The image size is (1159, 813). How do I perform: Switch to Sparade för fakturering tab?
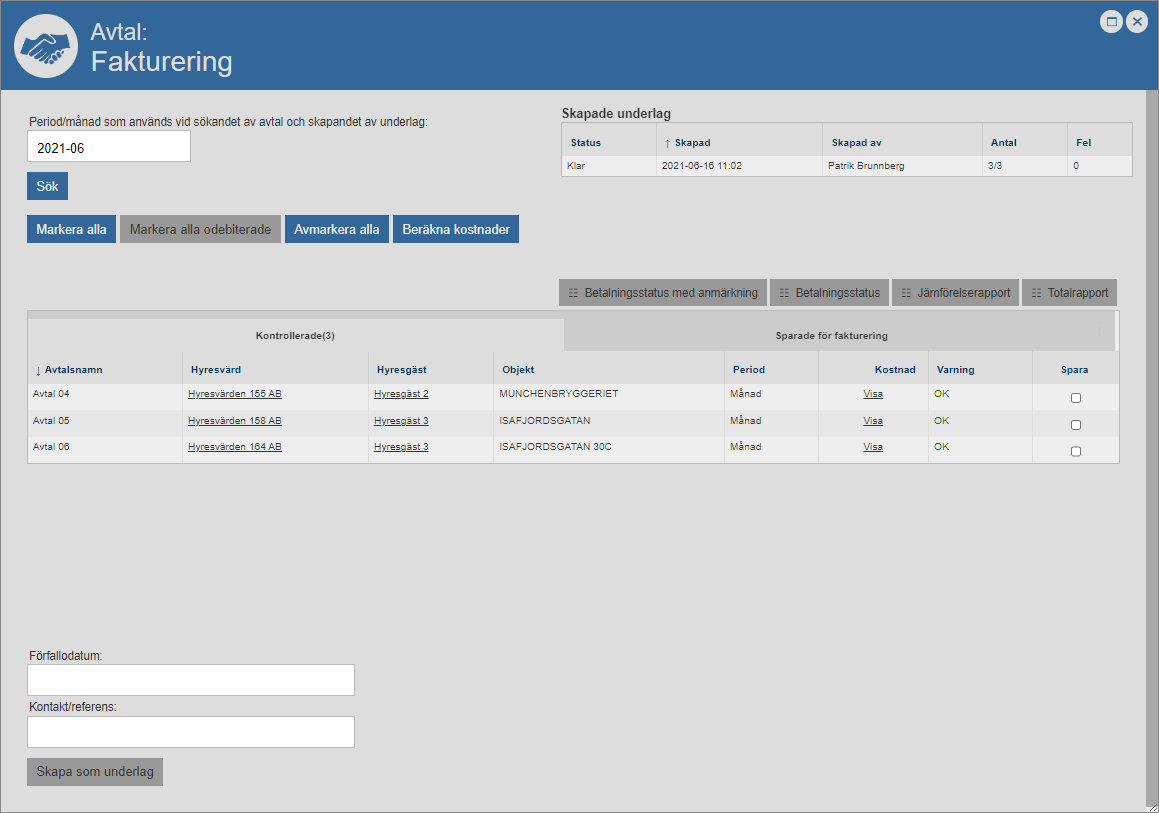pyautogui.click(x=831, y=336)
